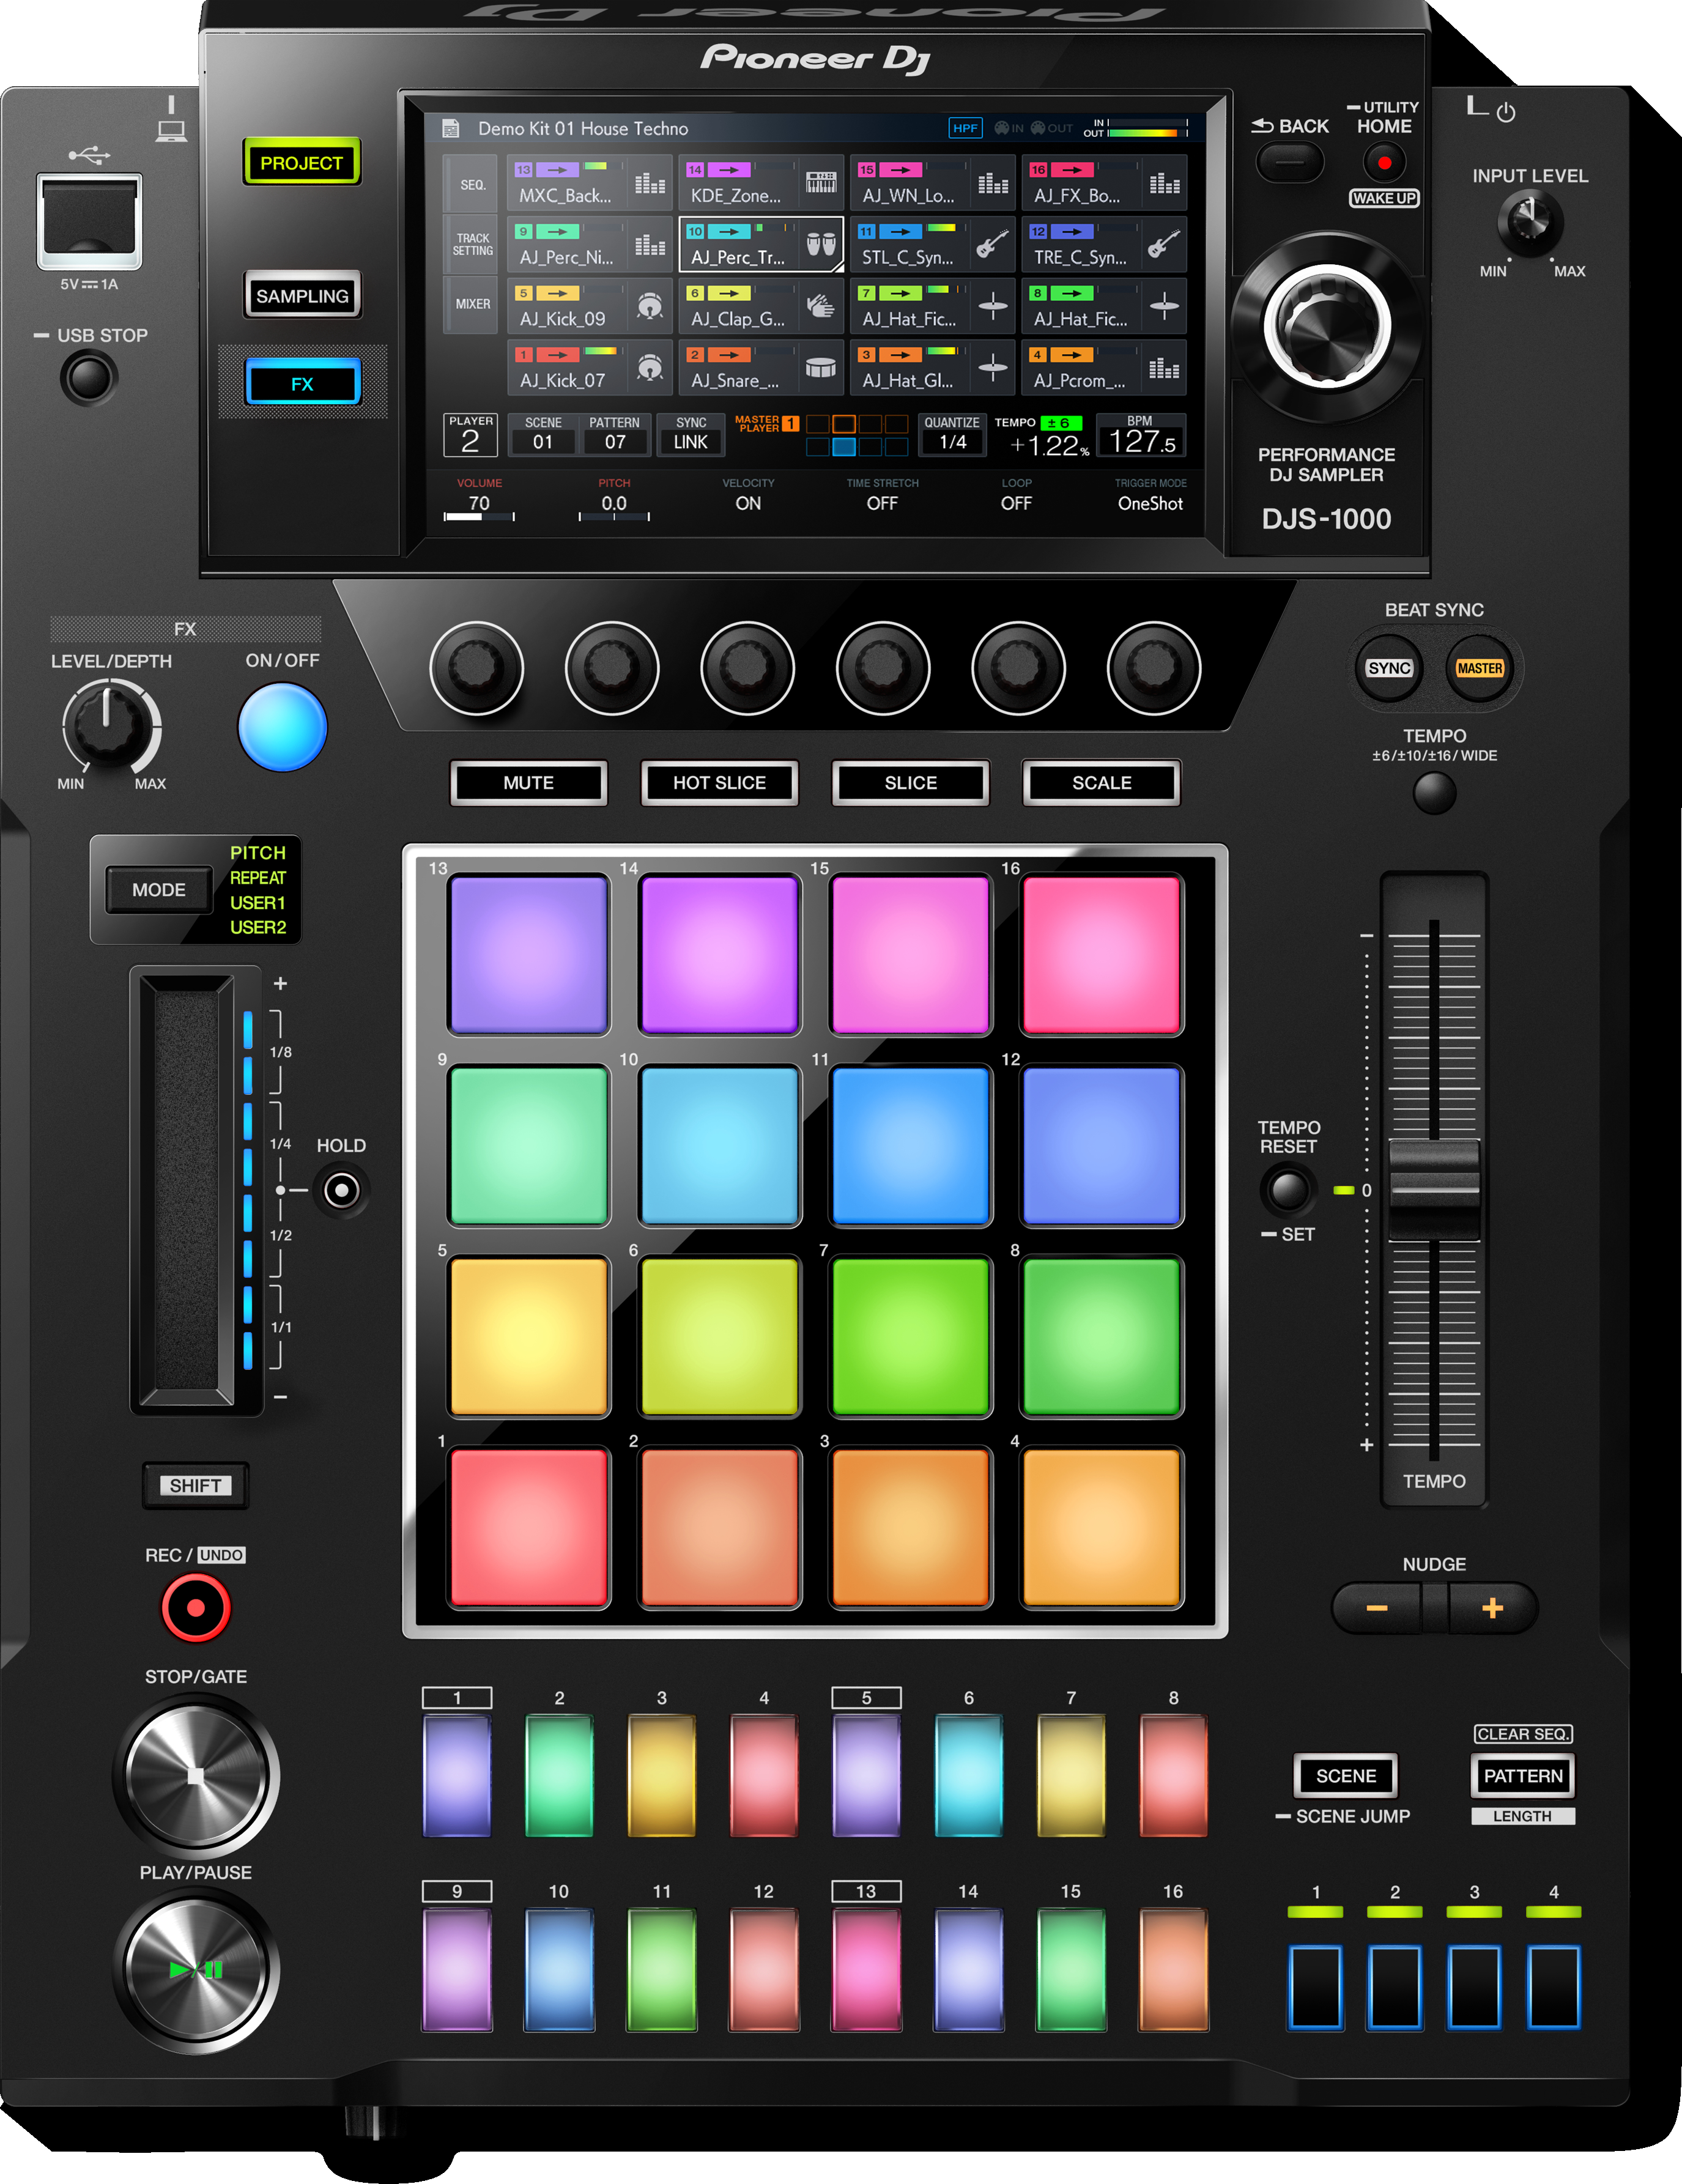Hit the red REC/UNDO record button
Image resolution: width=1682 pixels, height=2184 pixels.
(x=196, y=1608)
